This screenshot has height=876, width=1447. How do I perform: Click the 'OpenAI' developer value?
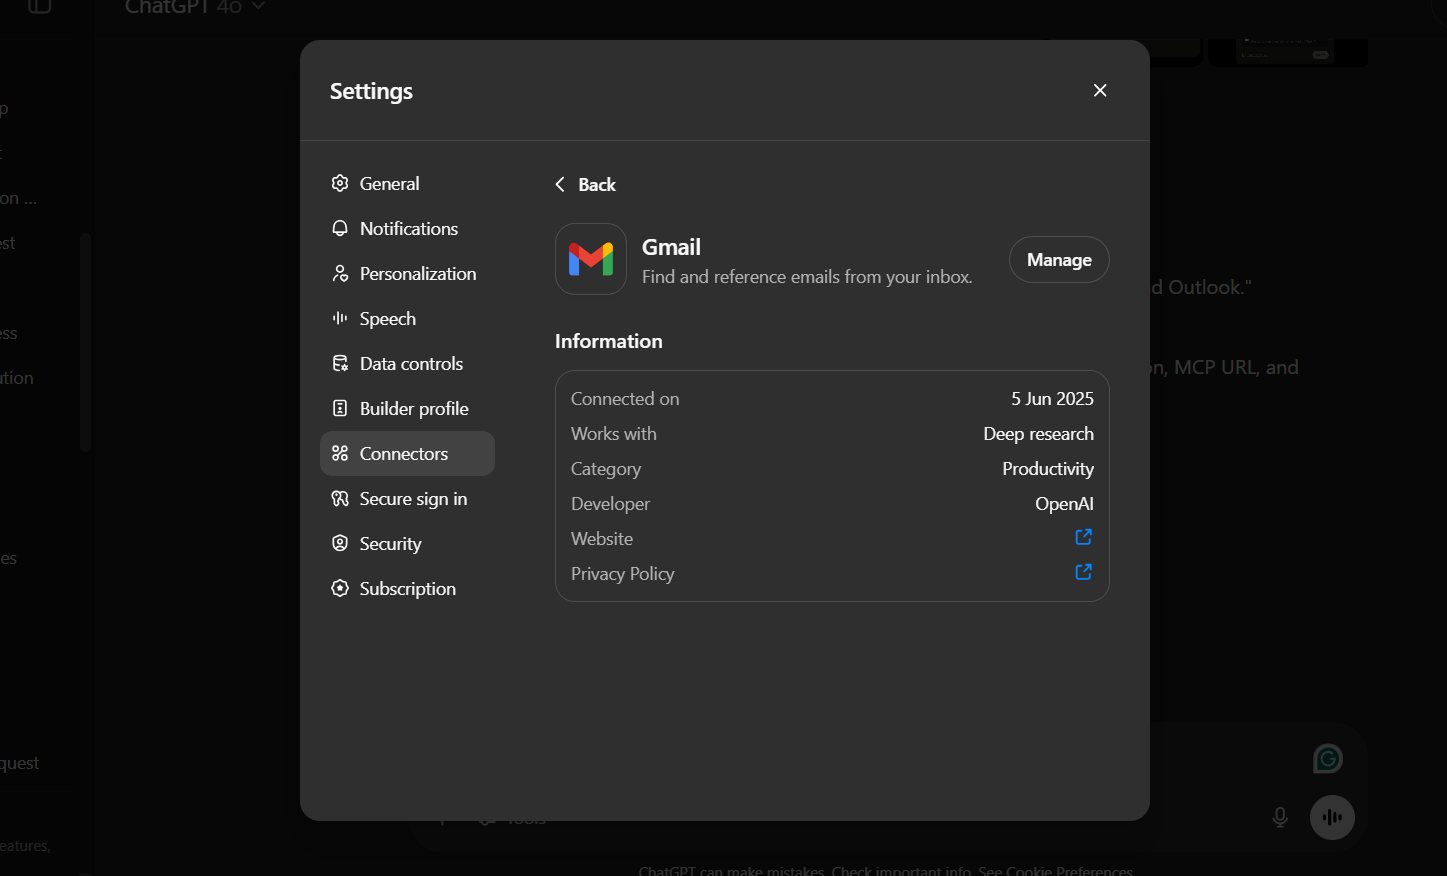[1064, 504]
